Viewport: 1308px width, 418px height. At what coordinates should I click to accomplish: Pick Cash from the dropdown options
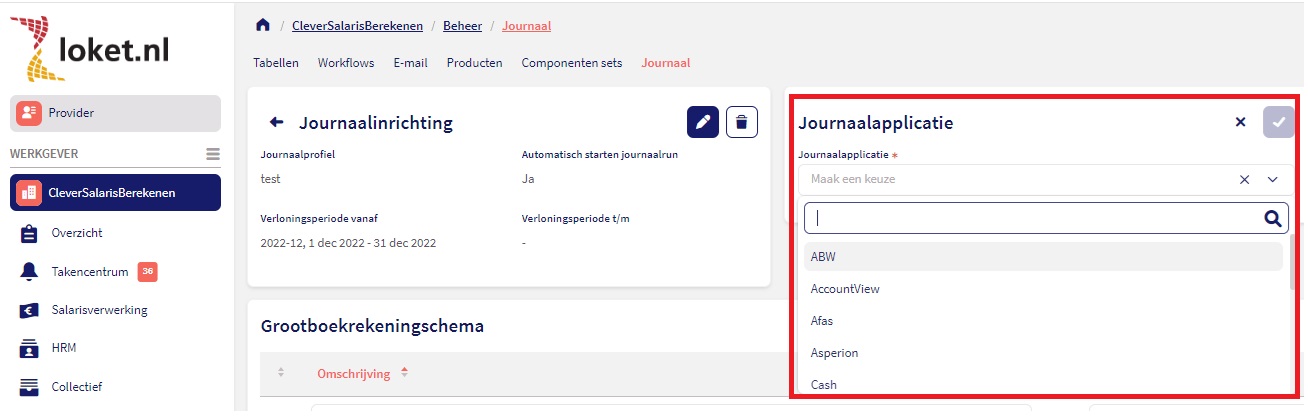[1043, 385]
